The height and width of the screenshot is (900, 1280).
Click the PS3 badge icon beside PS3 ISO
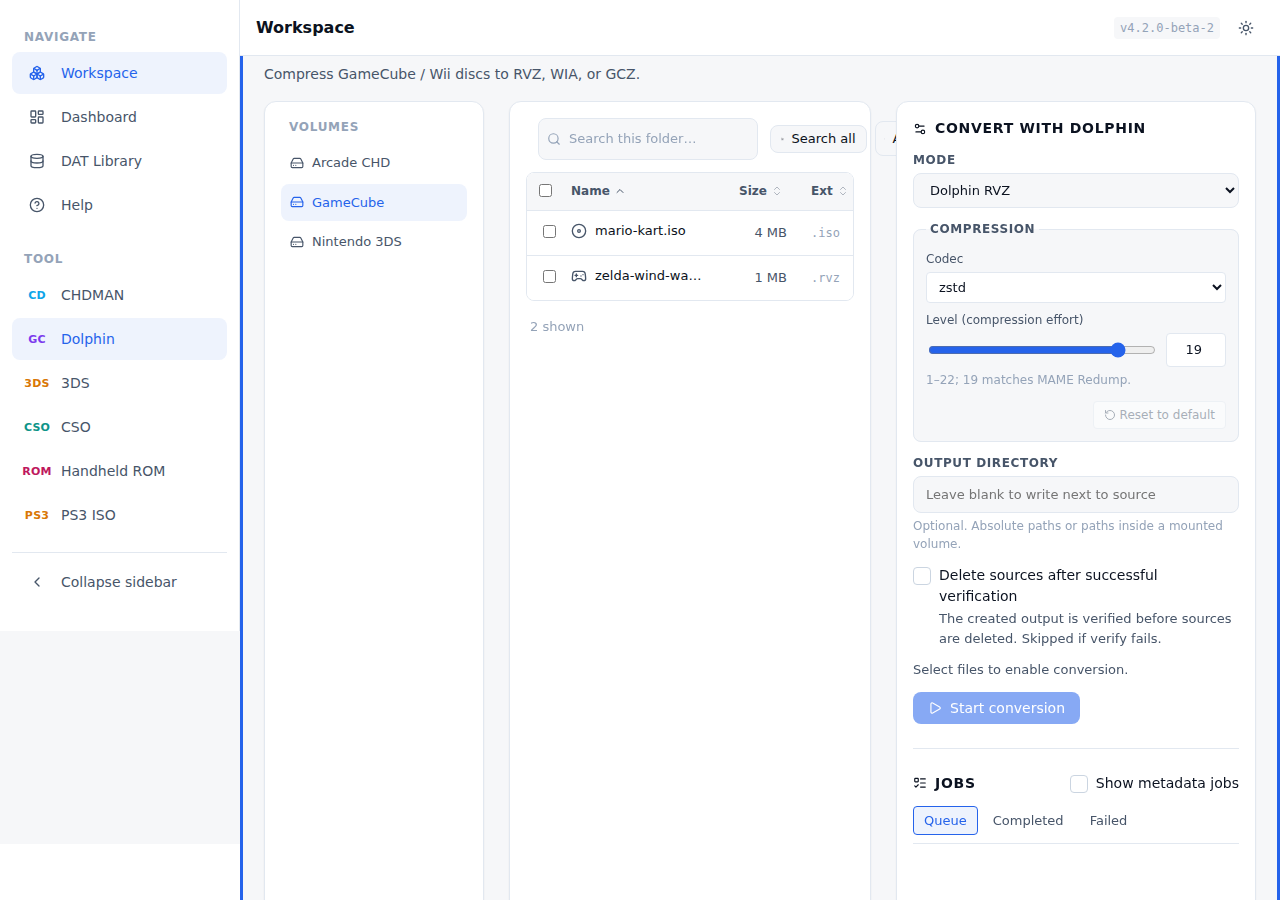(37, 515)
